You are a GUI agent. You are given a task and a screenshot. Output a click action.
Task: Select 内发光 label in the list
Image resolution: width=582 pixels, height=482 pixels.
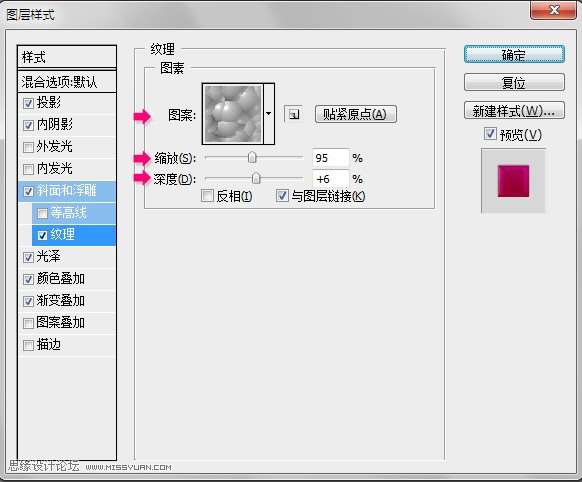[x=55, y=169]
